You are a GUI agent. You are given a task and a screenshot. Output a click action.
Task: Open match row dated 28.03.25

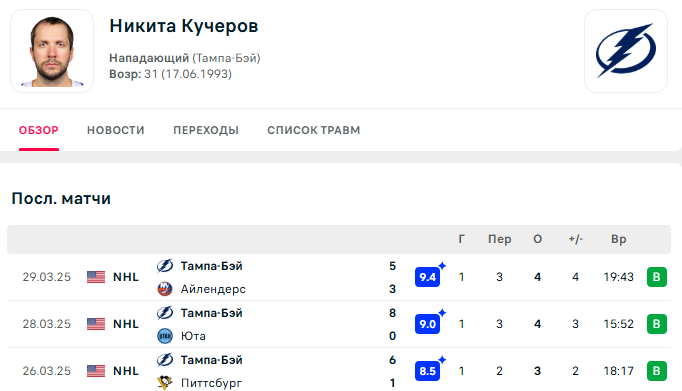pos(339,324)
